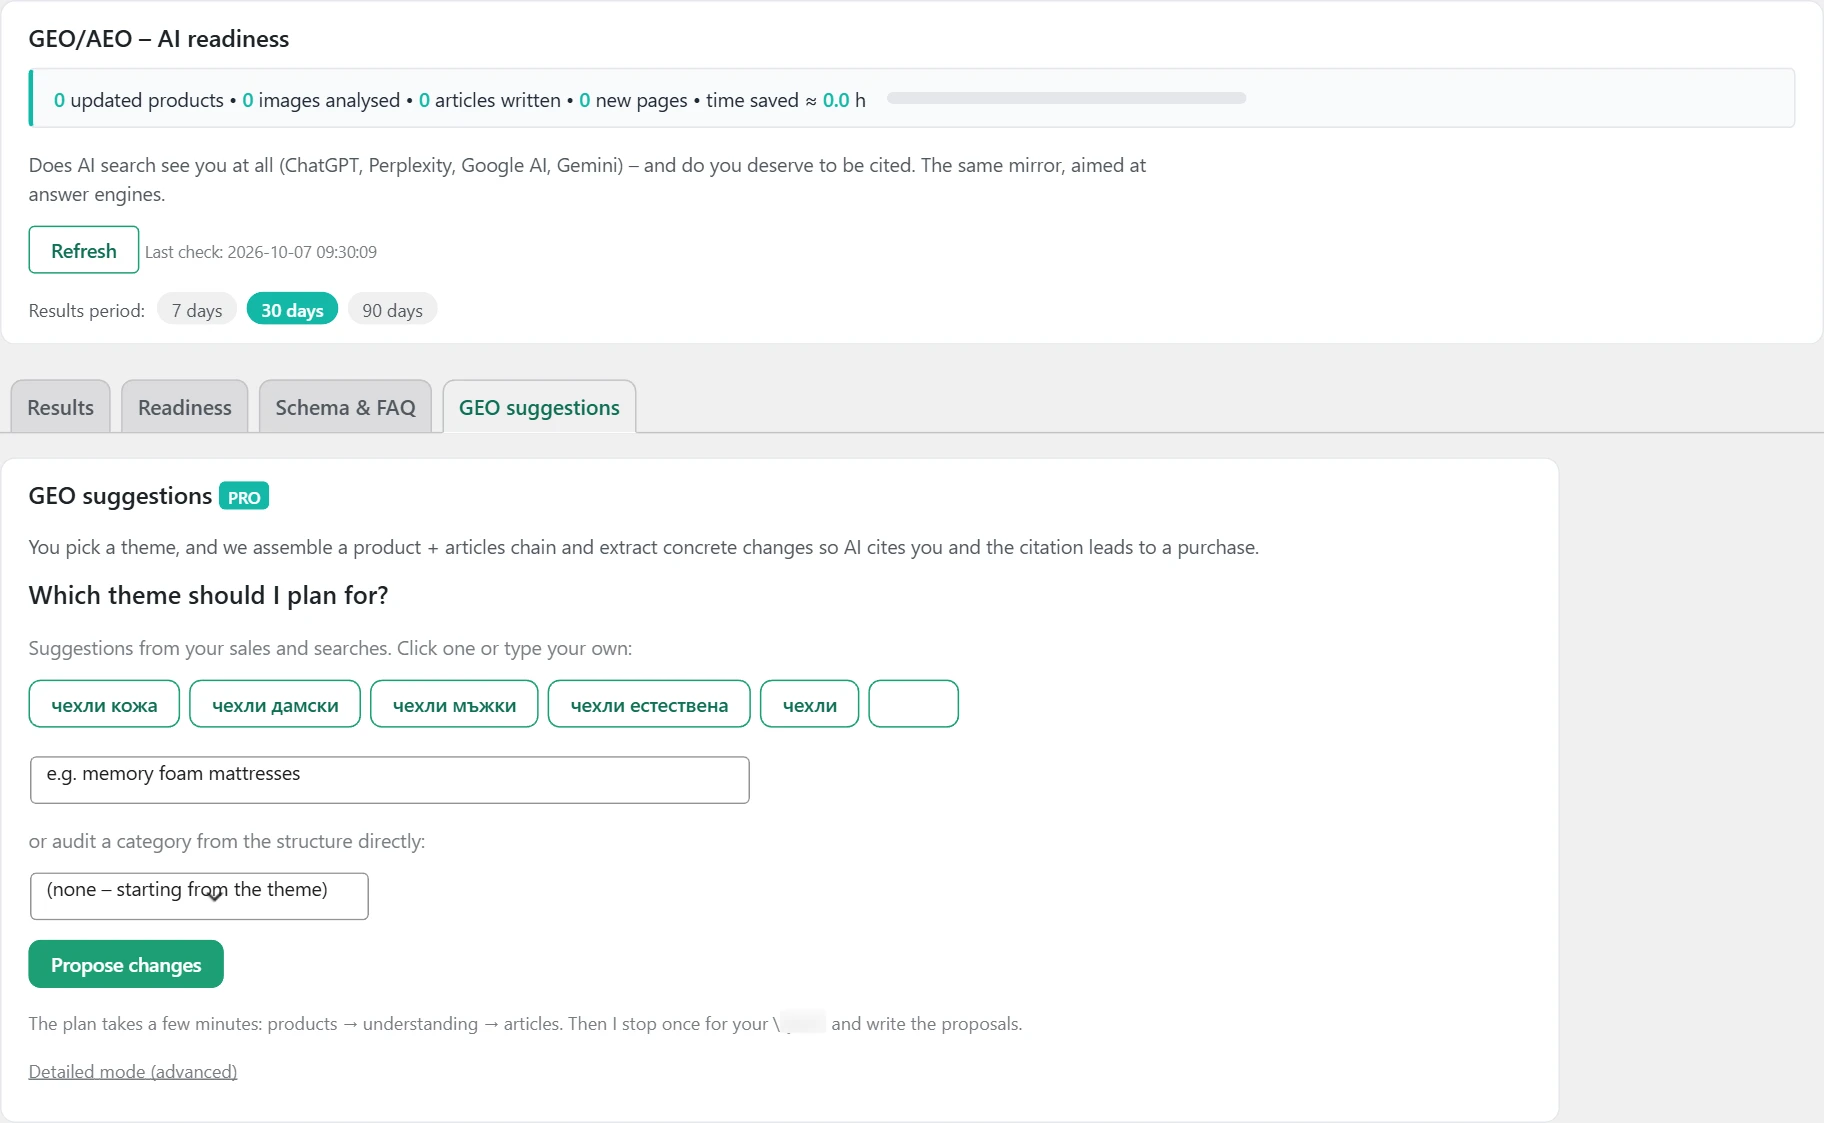
Task: Click the '0 new pages' stat
Action: click(634, 100)
